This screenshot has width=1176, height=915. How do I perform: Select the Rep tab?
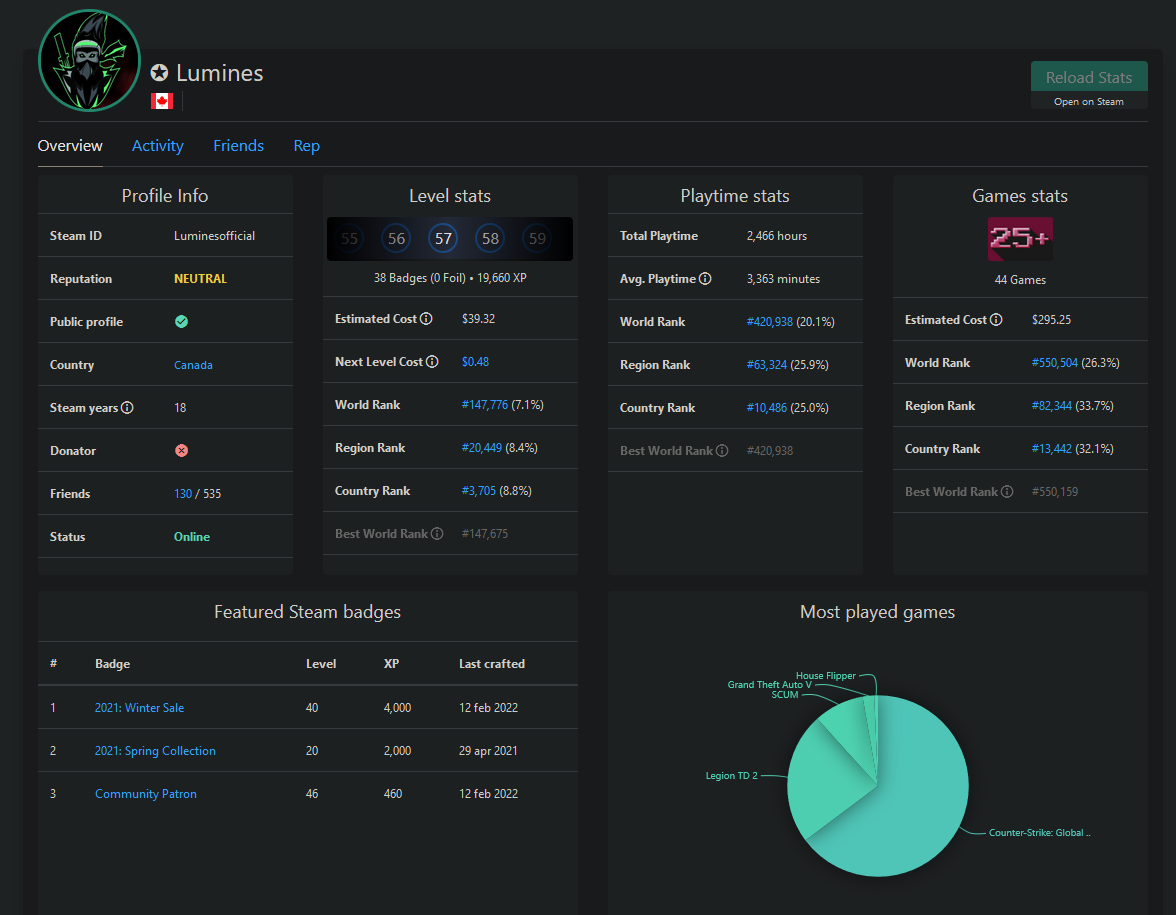pyautogui.click(x=306, y=146)
